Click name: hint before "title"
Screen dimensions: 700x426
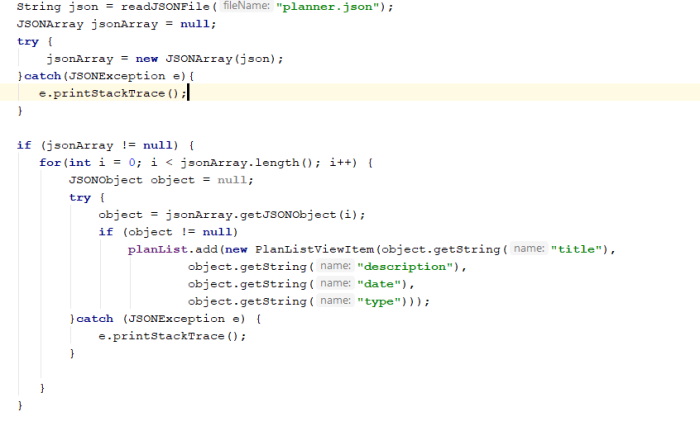pyautogui.click(x=529, y=249)
